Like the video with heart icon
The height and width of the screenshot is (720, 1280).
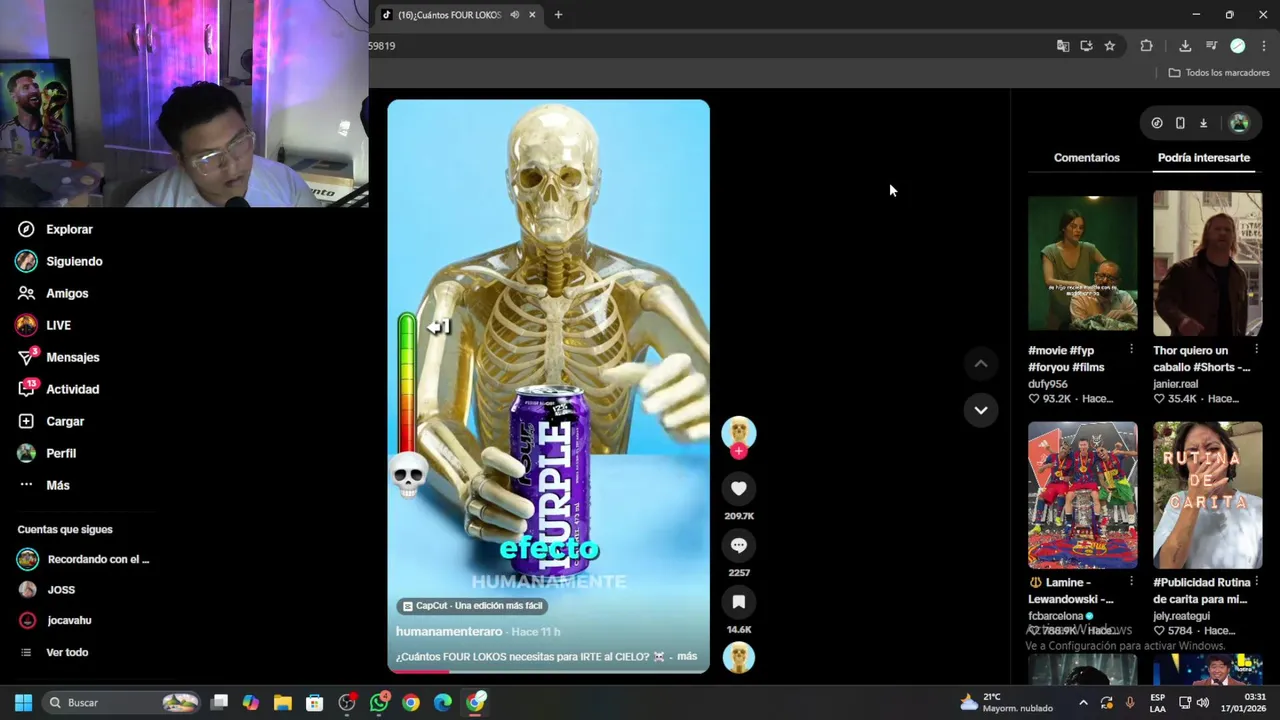tap(739, 488)
